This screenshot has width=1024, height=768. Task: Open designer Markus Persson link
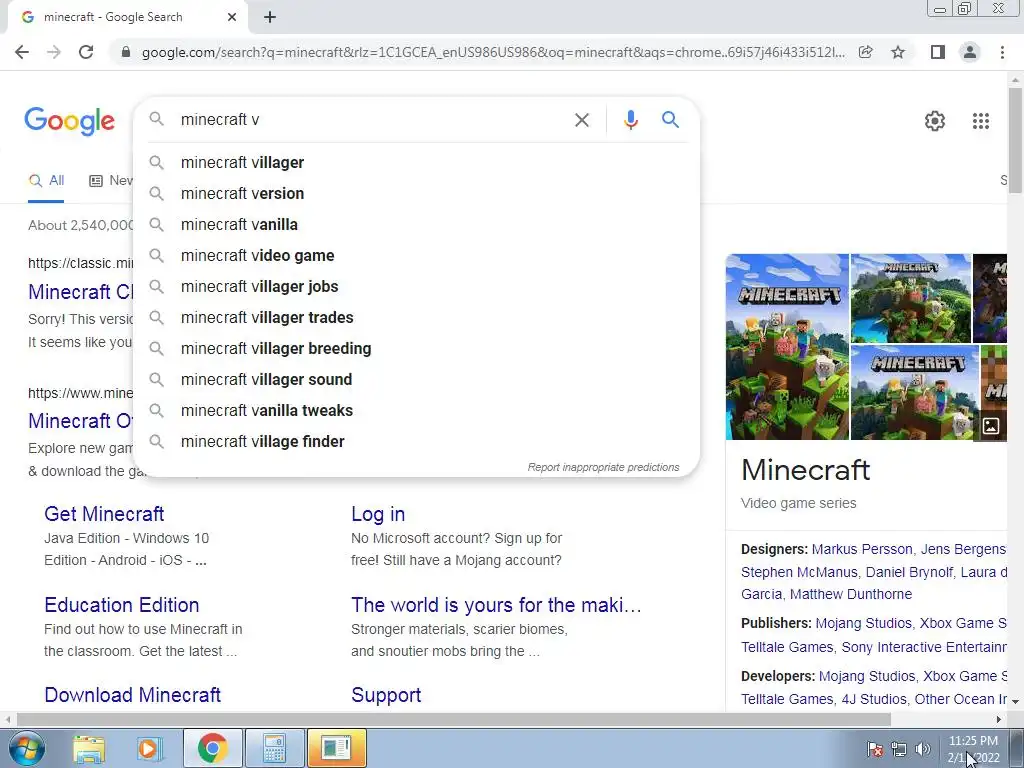(862, 549)
